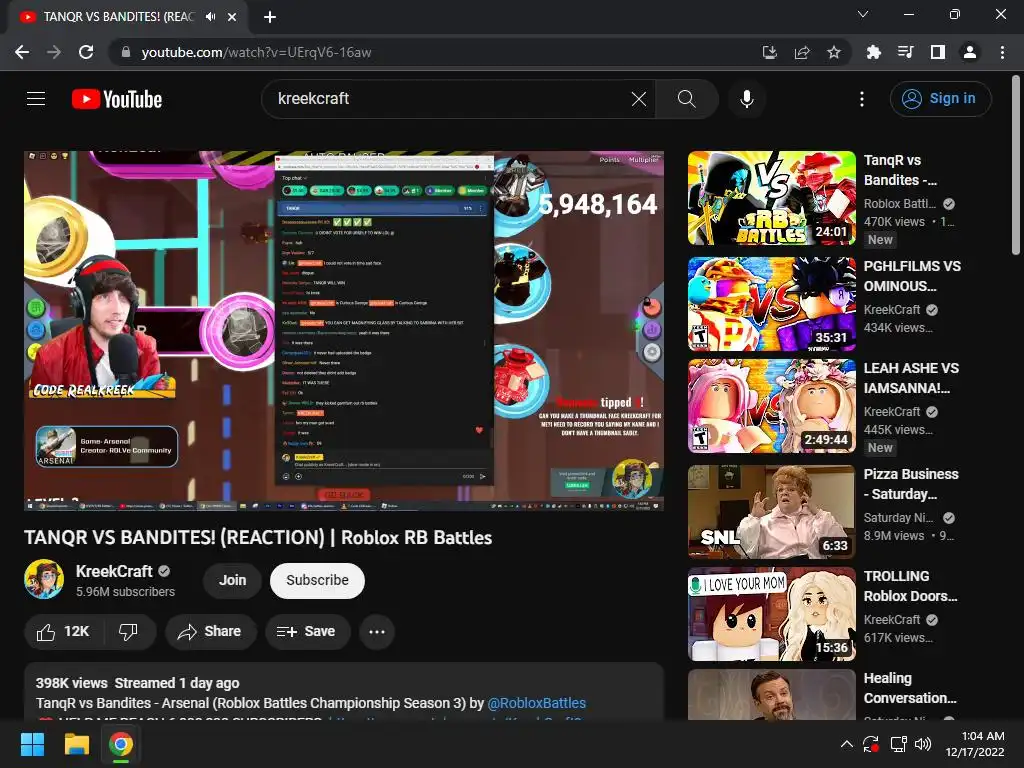
Task: Go back using browser back arrow
Action: pos(22,52)
